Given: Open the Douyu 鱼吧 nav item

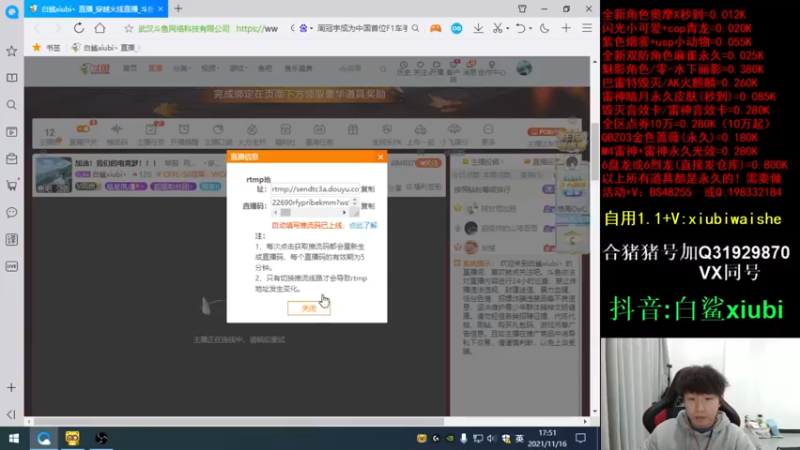Looking at the screenshot, I should [265, 68].
